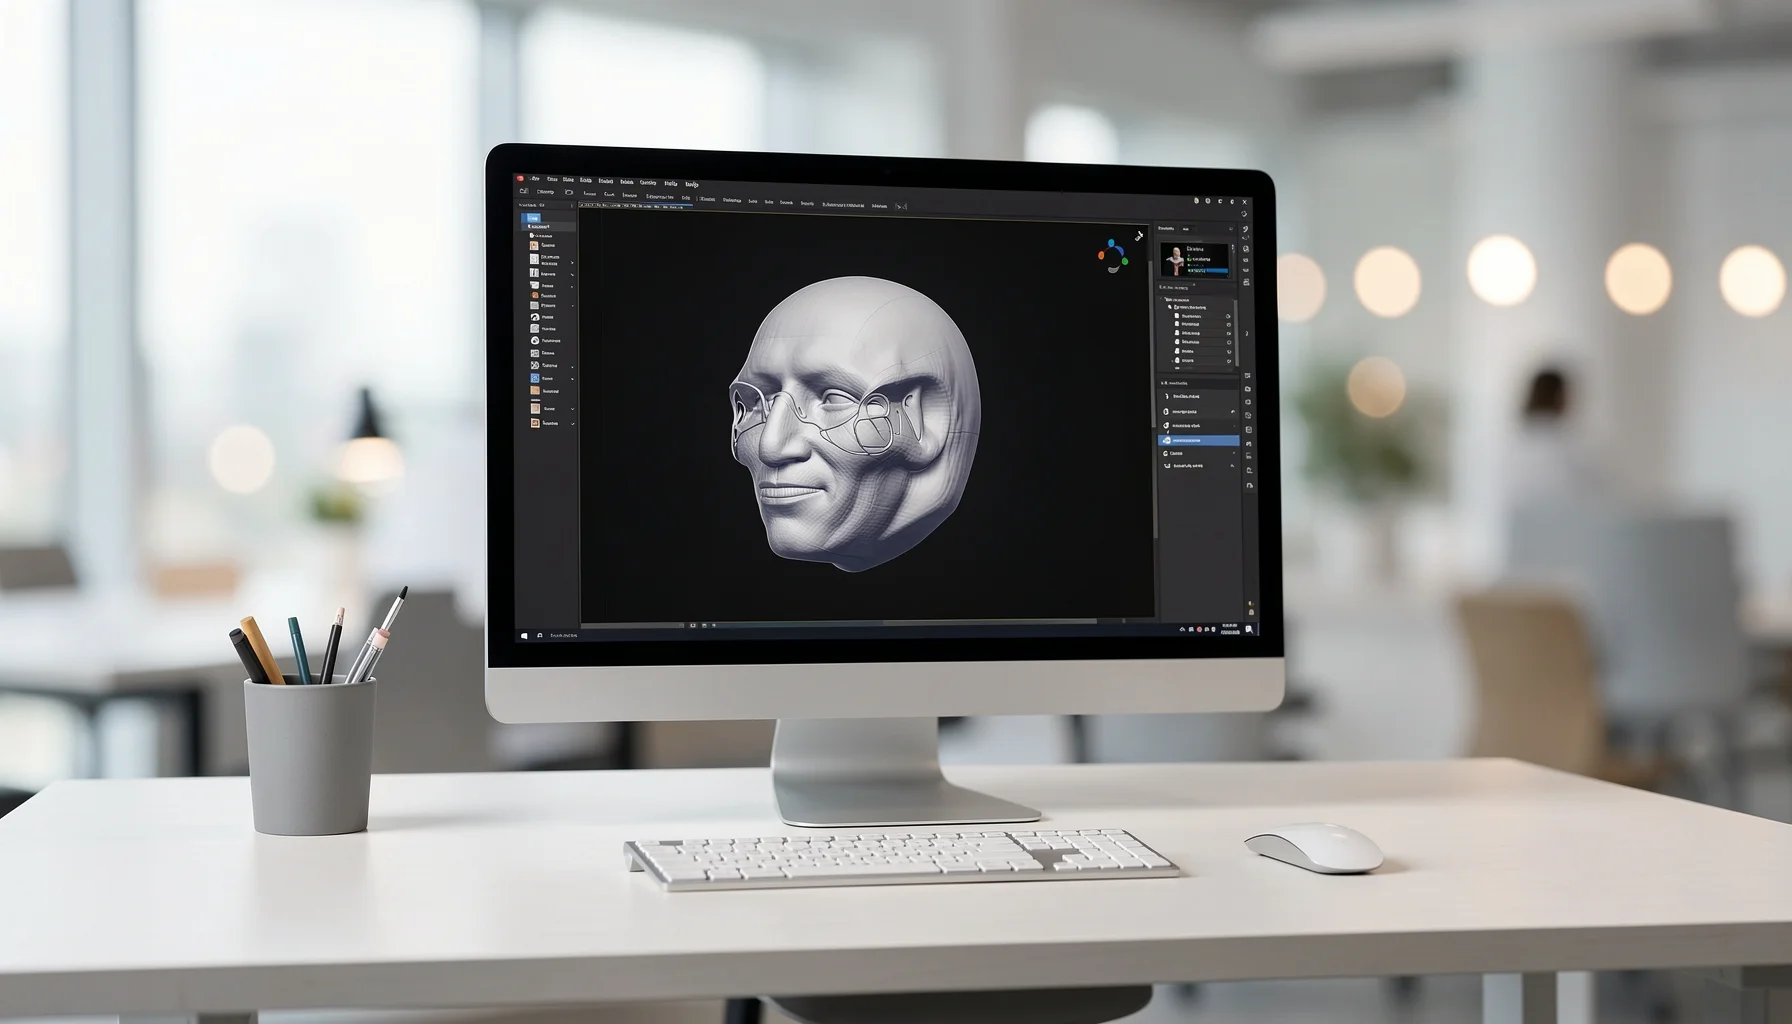Screen dimensions: 1792x1024
Task: Click the view orientation gizmo with colored dots
Action: point(1112,256)
